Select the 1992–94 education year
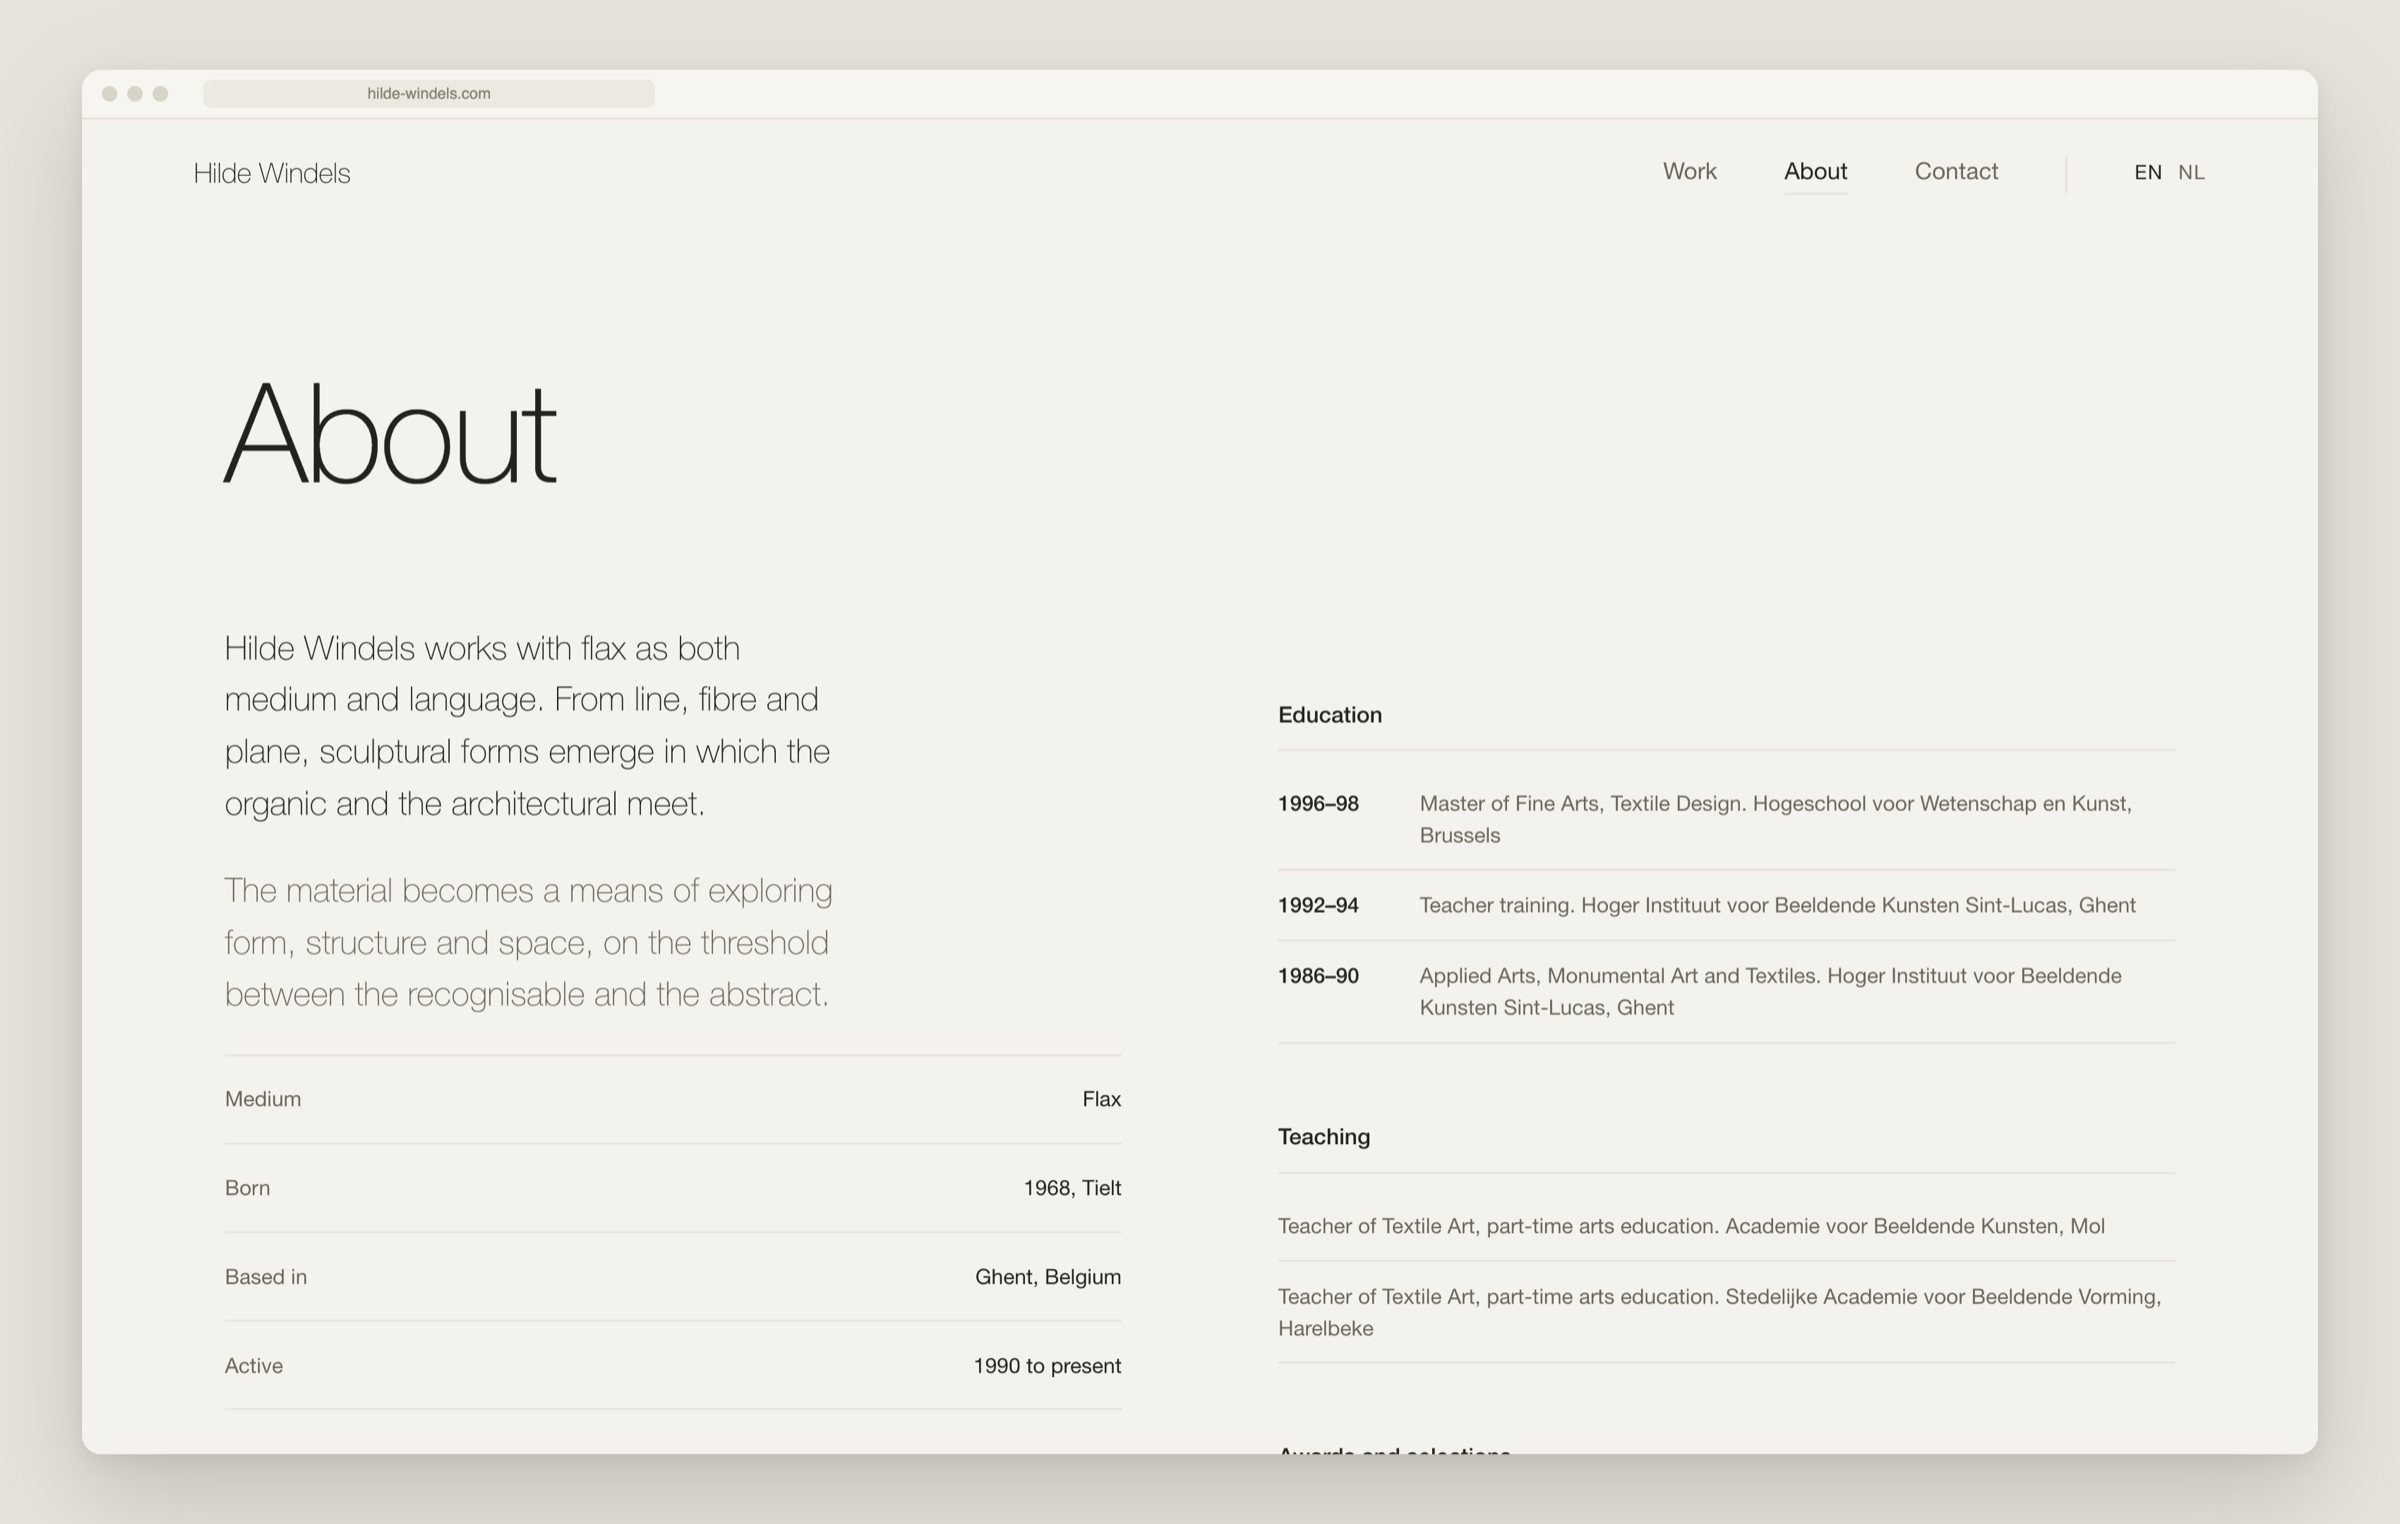 click(x=1318, y=905)
